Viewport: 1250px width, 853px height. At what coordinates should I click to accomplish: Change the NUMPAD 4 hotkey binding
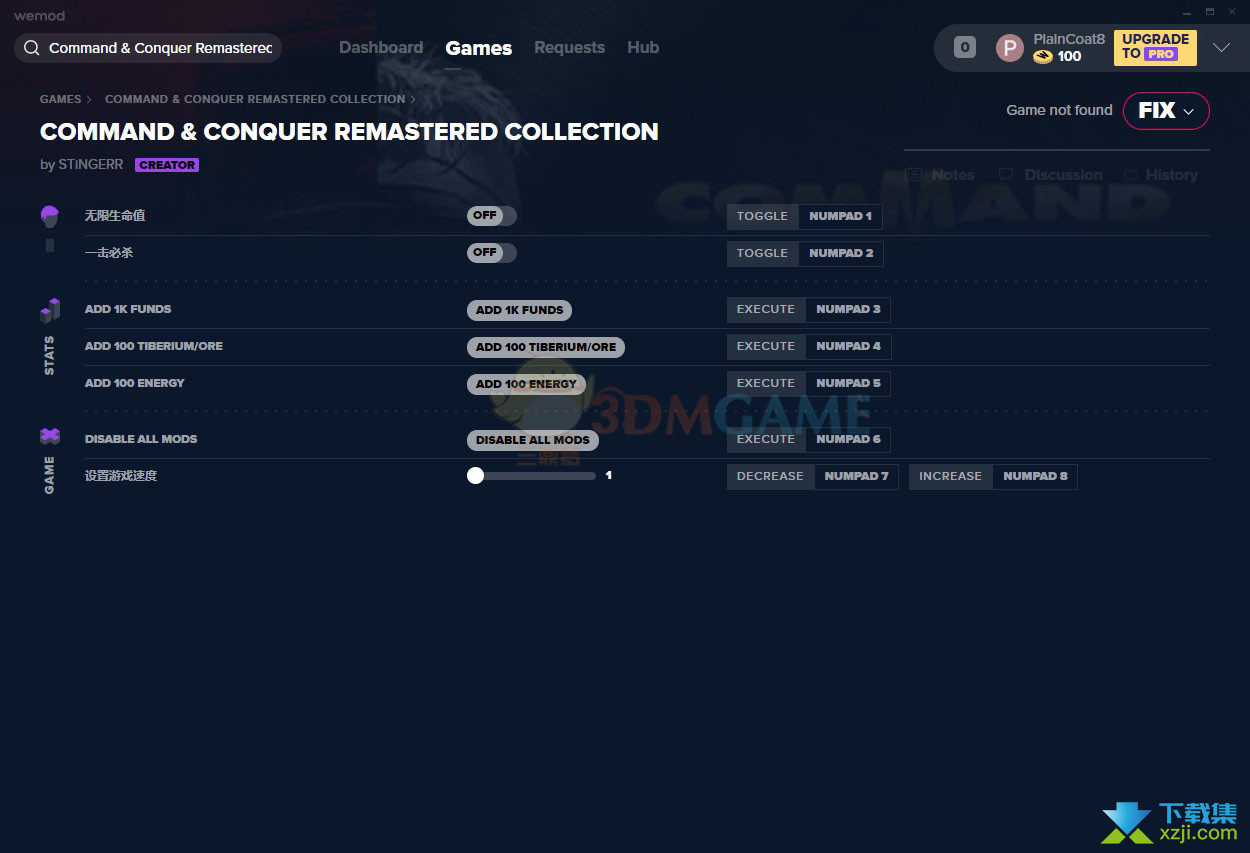pyautogui.click(x=848, y=346)
